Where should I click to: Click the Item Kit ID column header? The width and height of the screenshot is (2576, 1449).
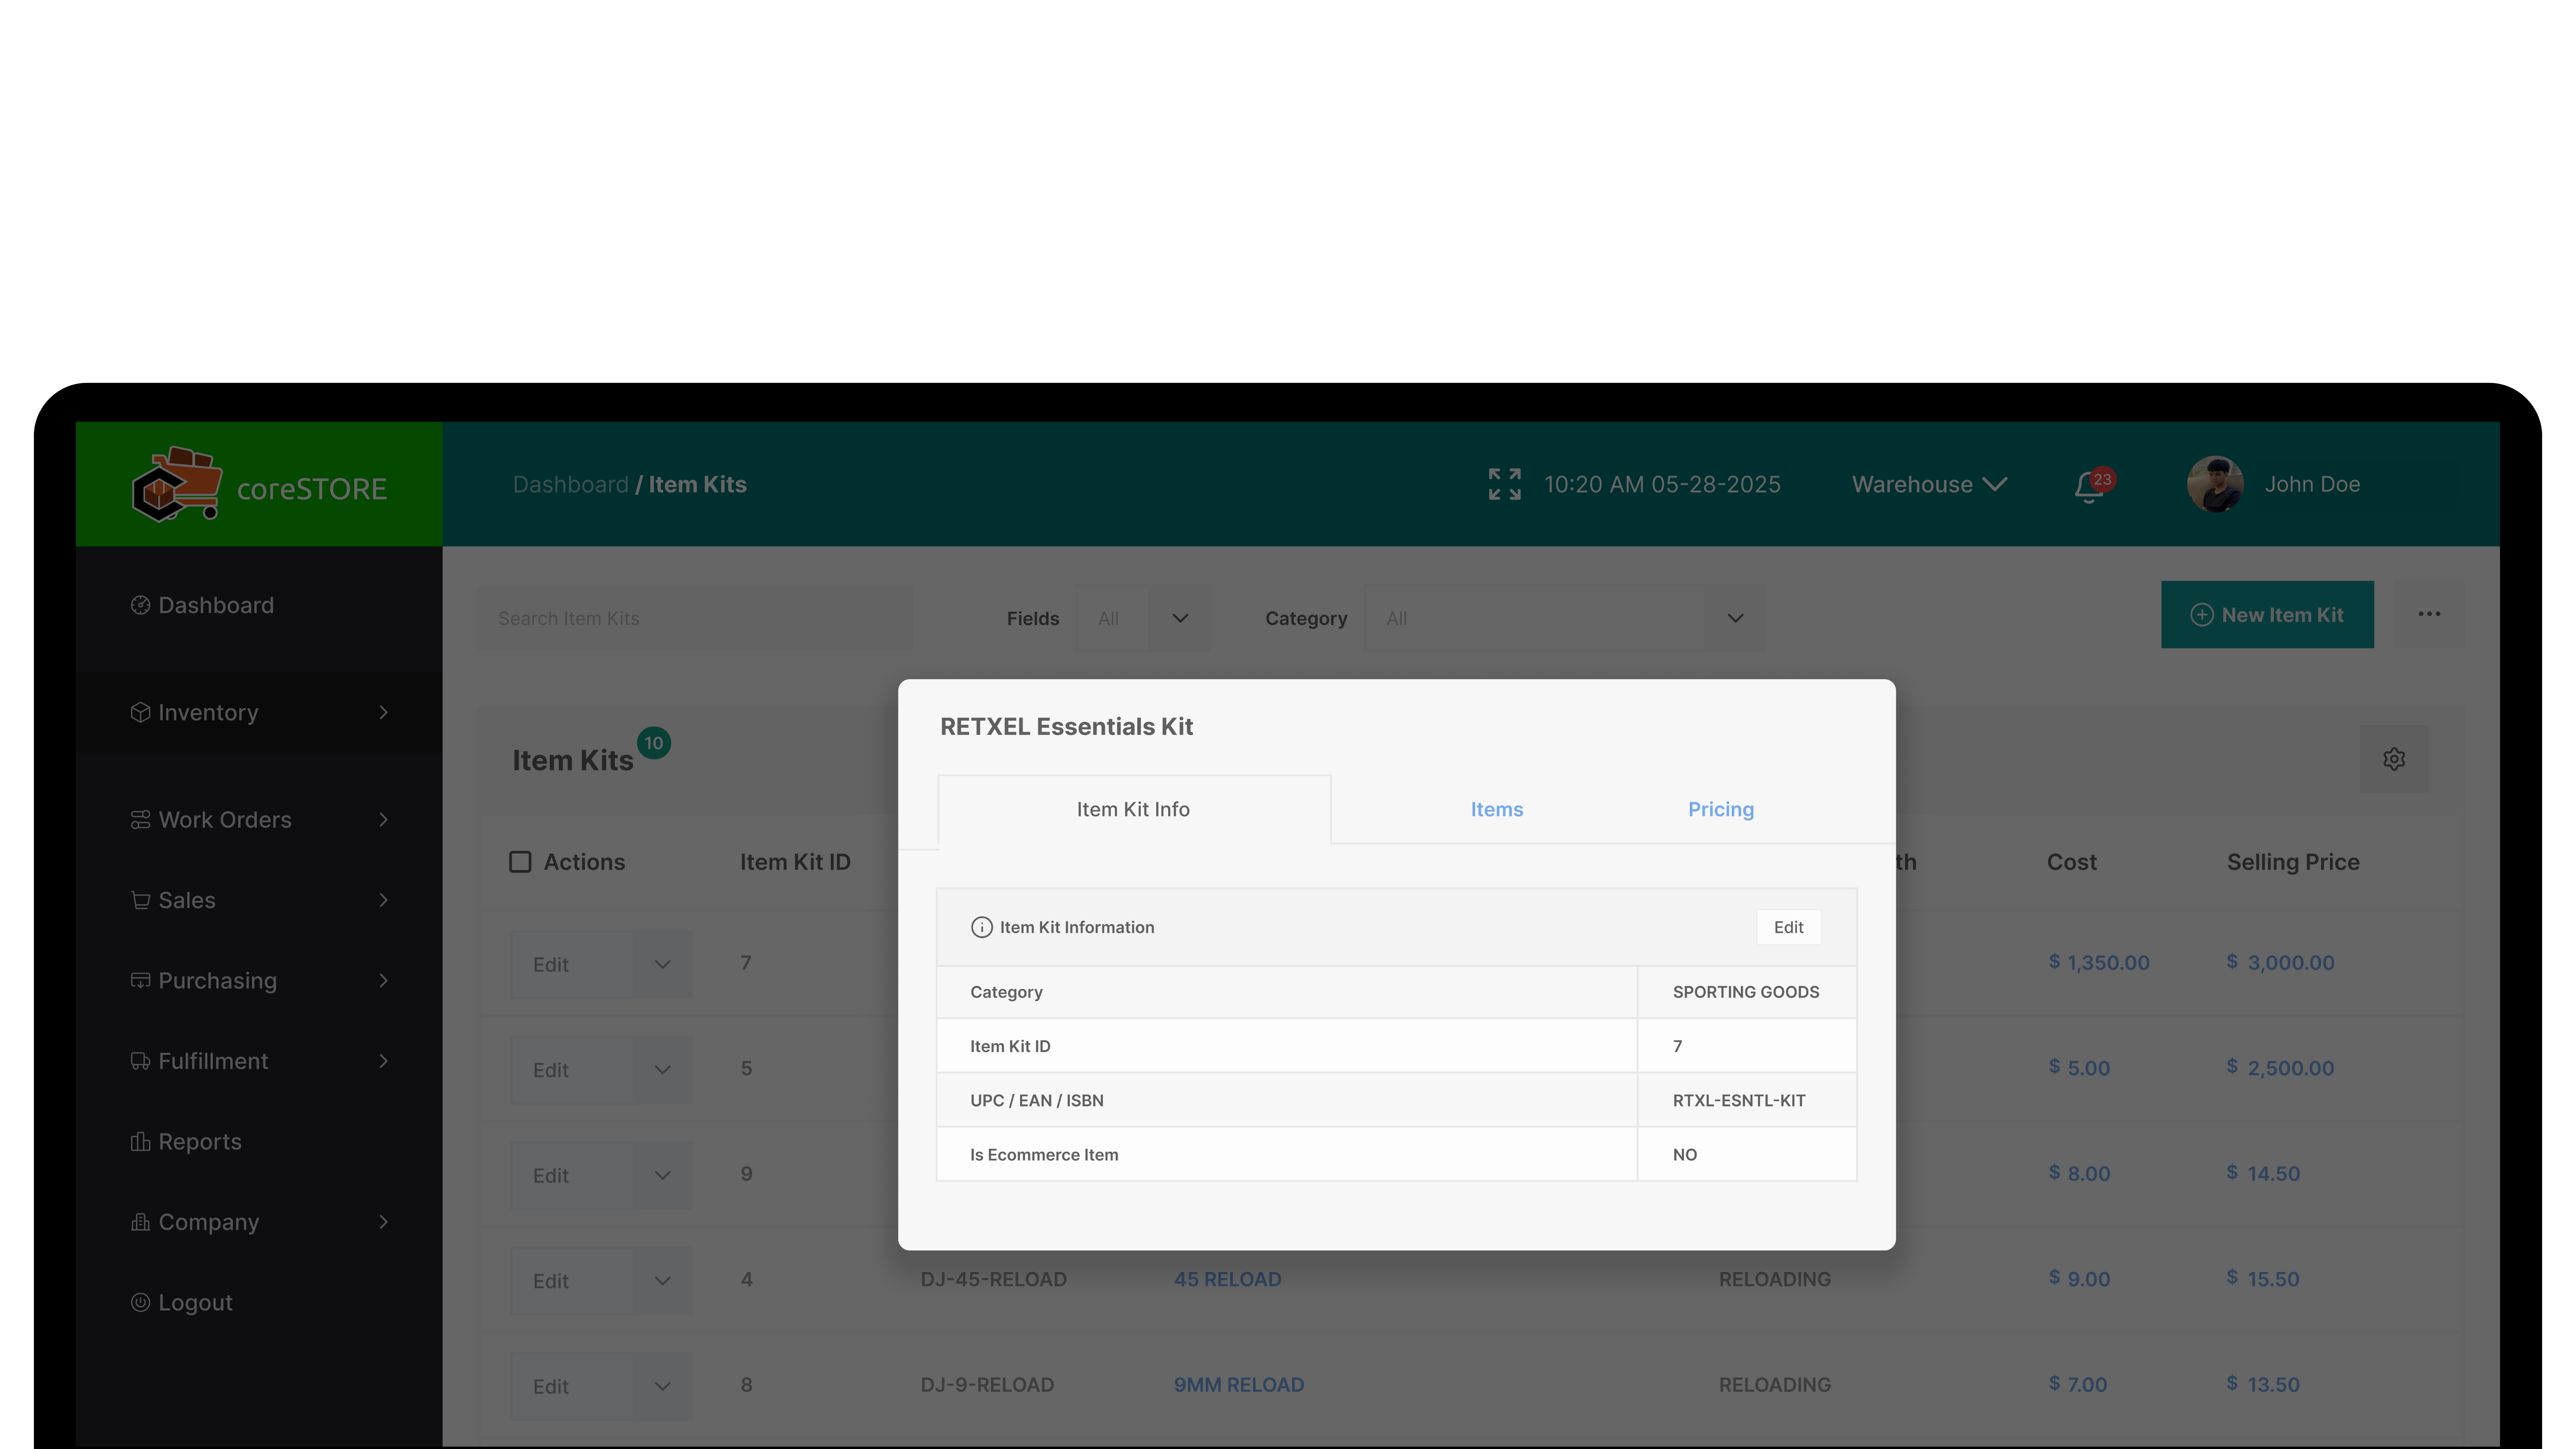[795, 862]
